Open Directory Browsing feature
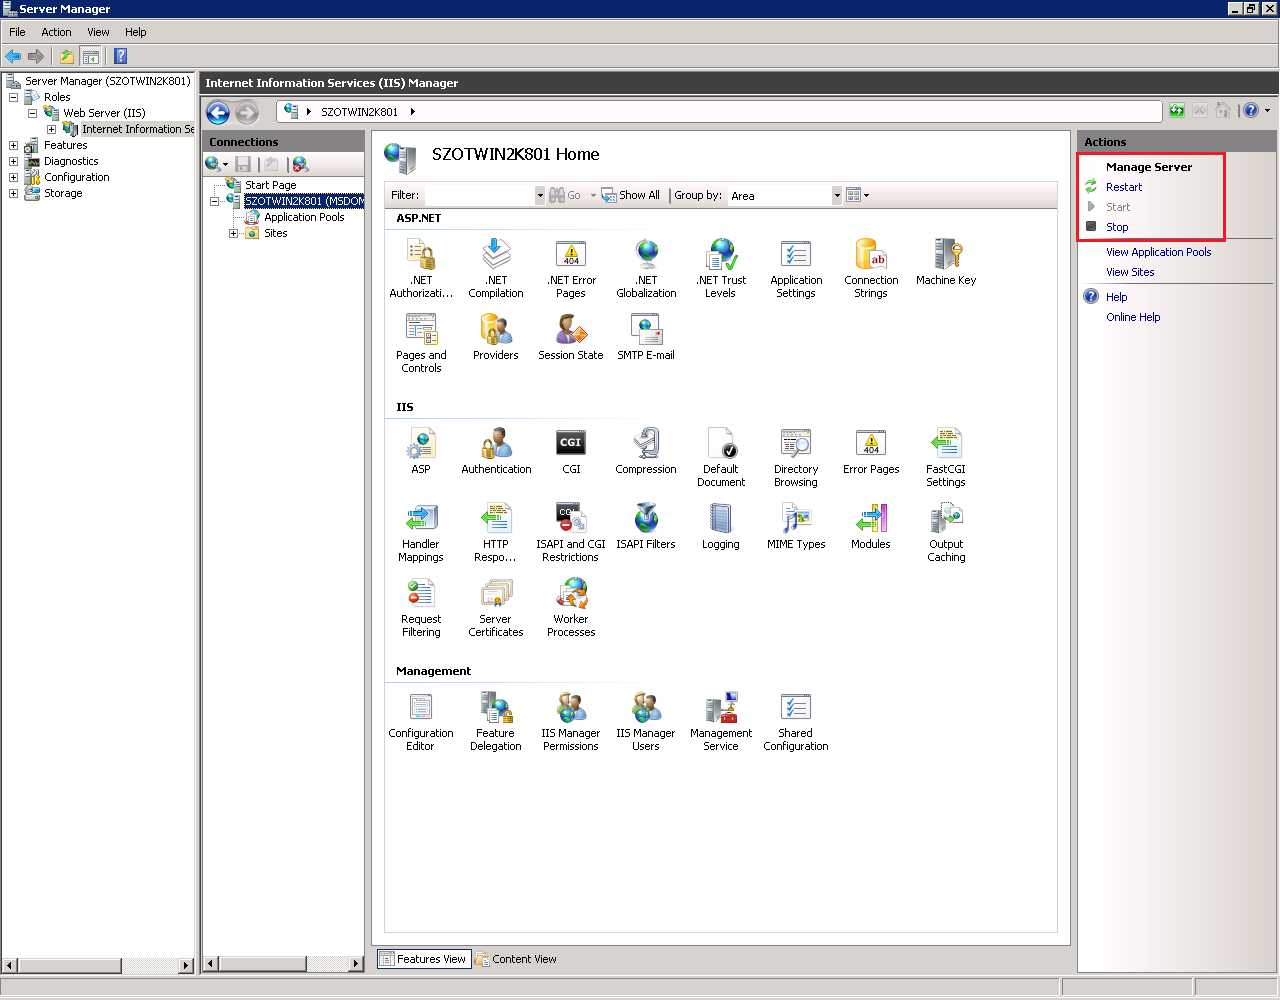 coord(796,456)
